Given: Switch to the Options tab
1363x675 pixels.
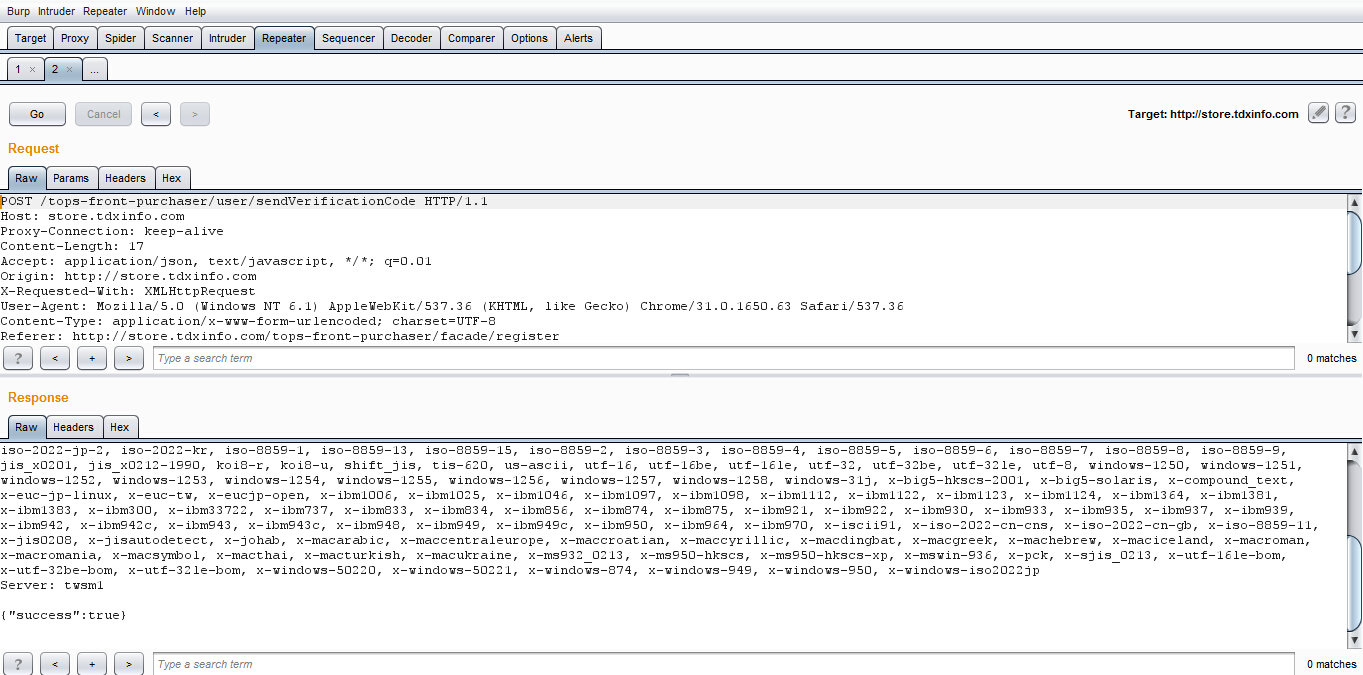Looking at the screenshot, I should click(x=529, y=38).
